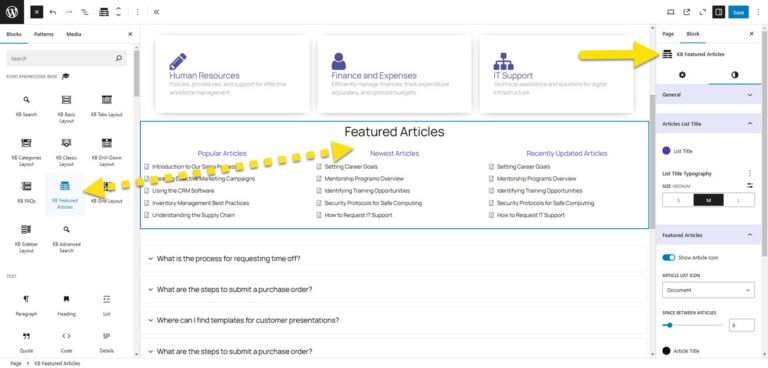Click the Save button
768x368 pixels.
(738, 12)
